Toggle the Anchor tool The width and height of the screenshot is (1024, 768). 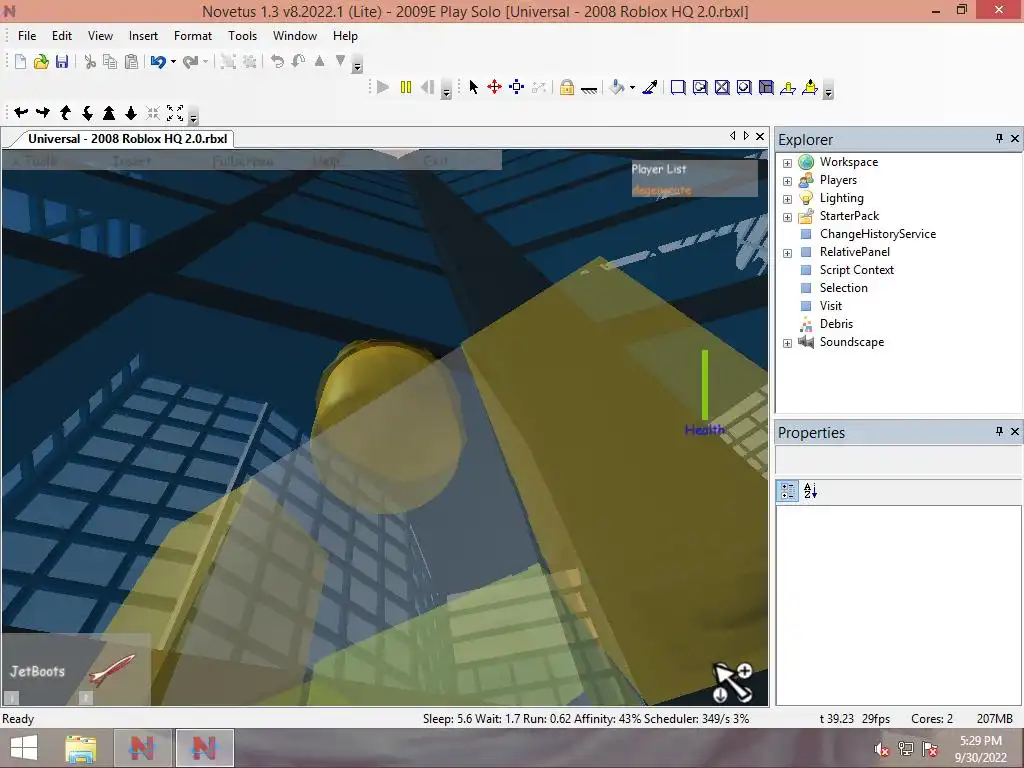tap(588, 88)
